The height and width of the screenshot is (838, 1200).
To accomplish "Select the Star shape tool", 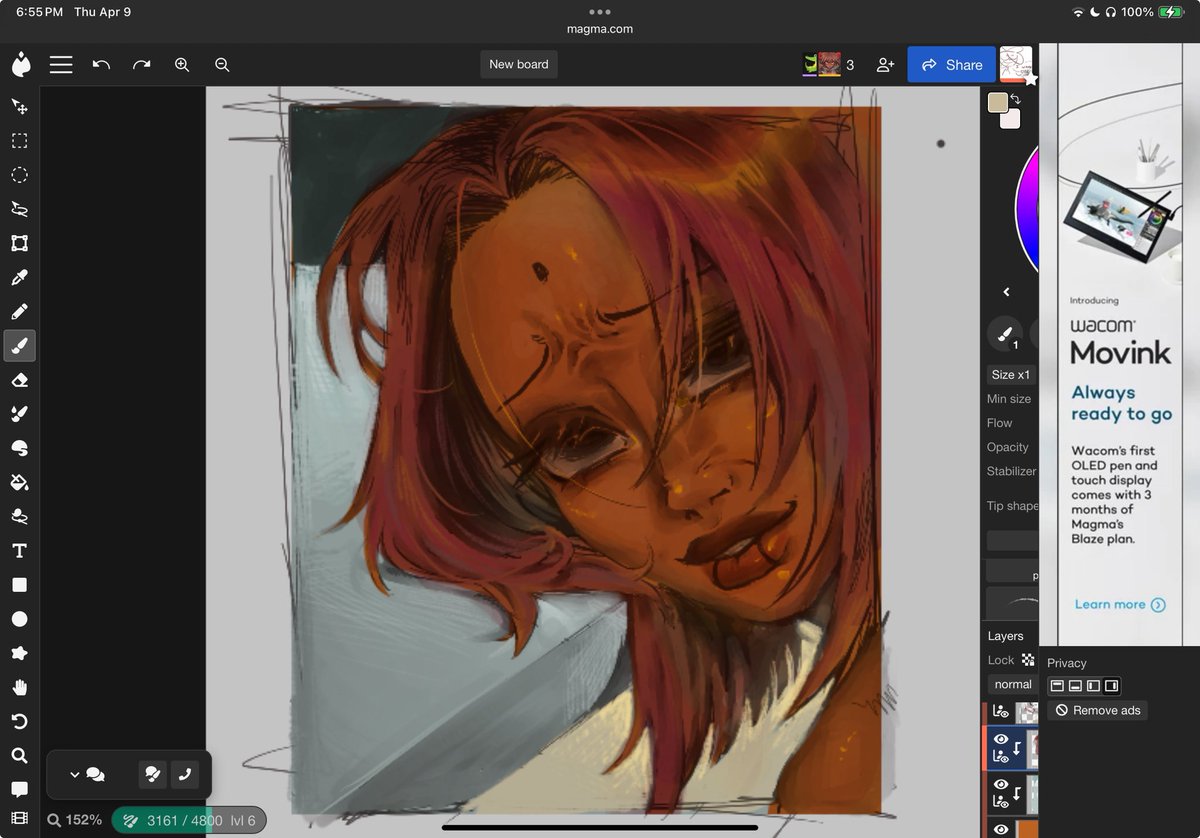I will tap(19, 653).
